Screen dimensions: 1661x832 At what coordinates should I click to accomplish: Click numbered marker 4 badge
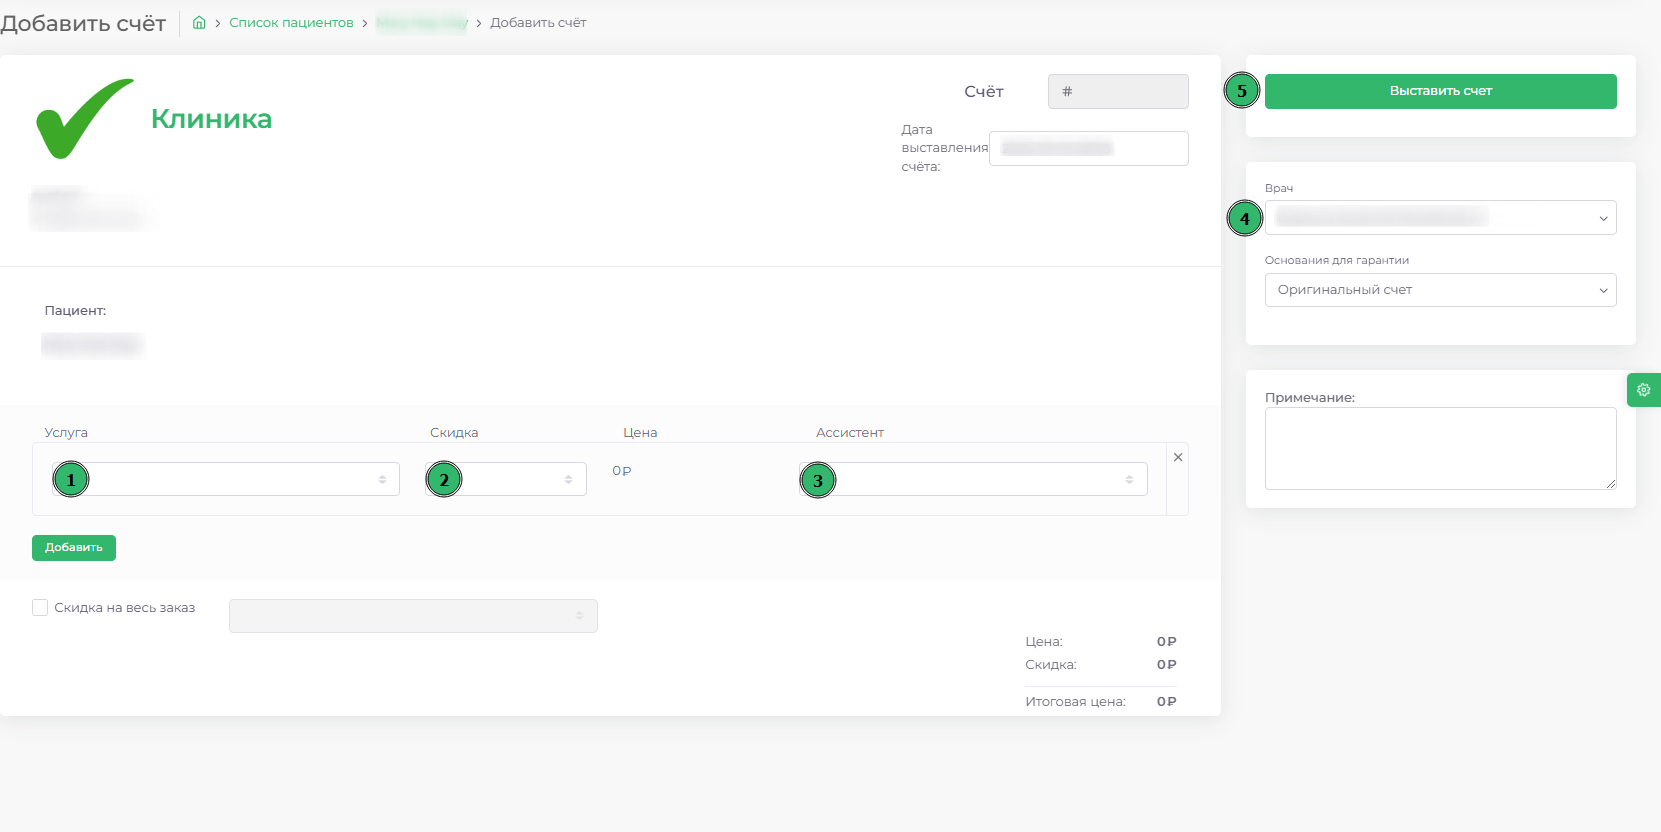1244,219
